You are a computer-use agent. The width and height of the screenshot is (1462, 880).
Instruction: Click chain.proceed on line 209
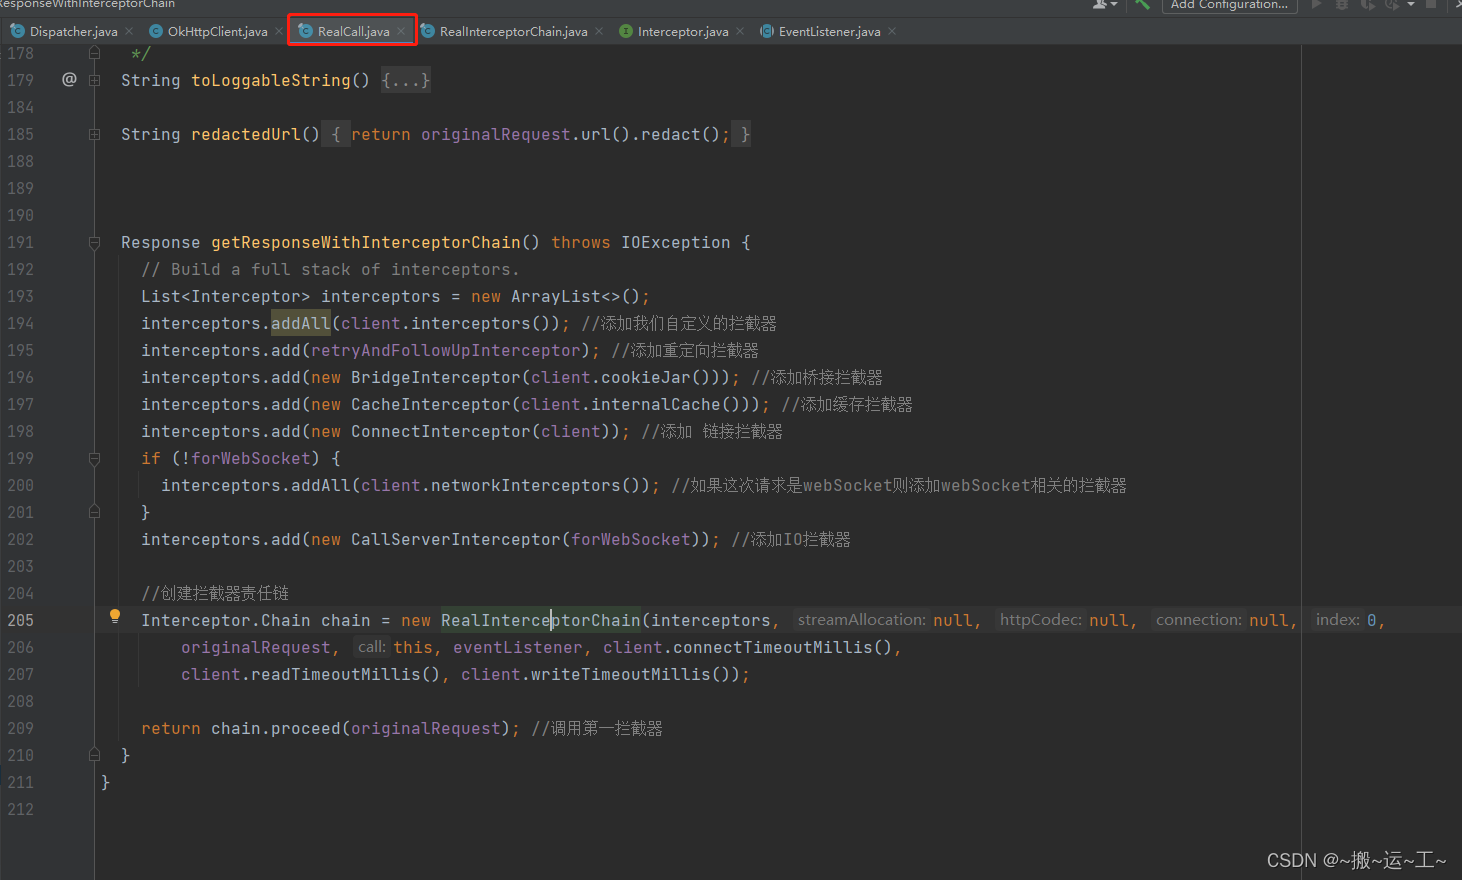tap(276, 728)
